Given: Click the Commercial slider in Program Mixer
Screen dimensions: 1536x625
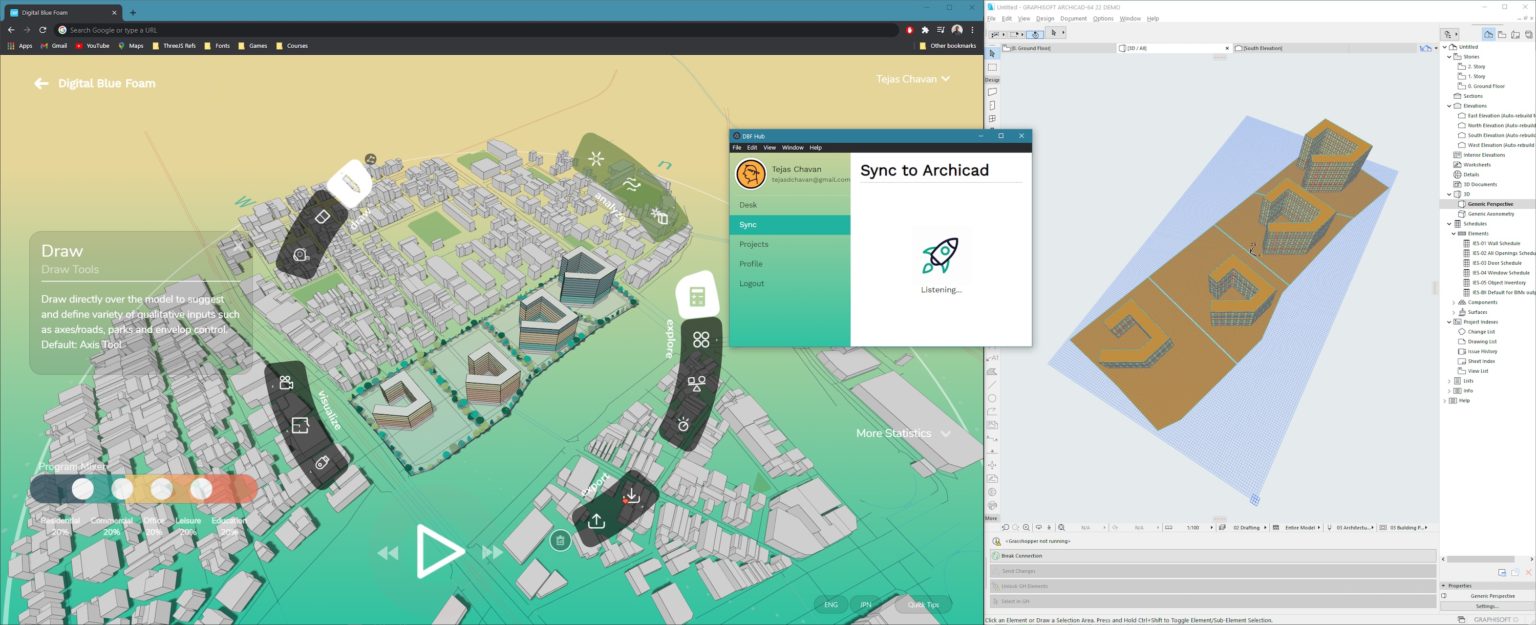Looking at the screenshot, I should (122, 489).
